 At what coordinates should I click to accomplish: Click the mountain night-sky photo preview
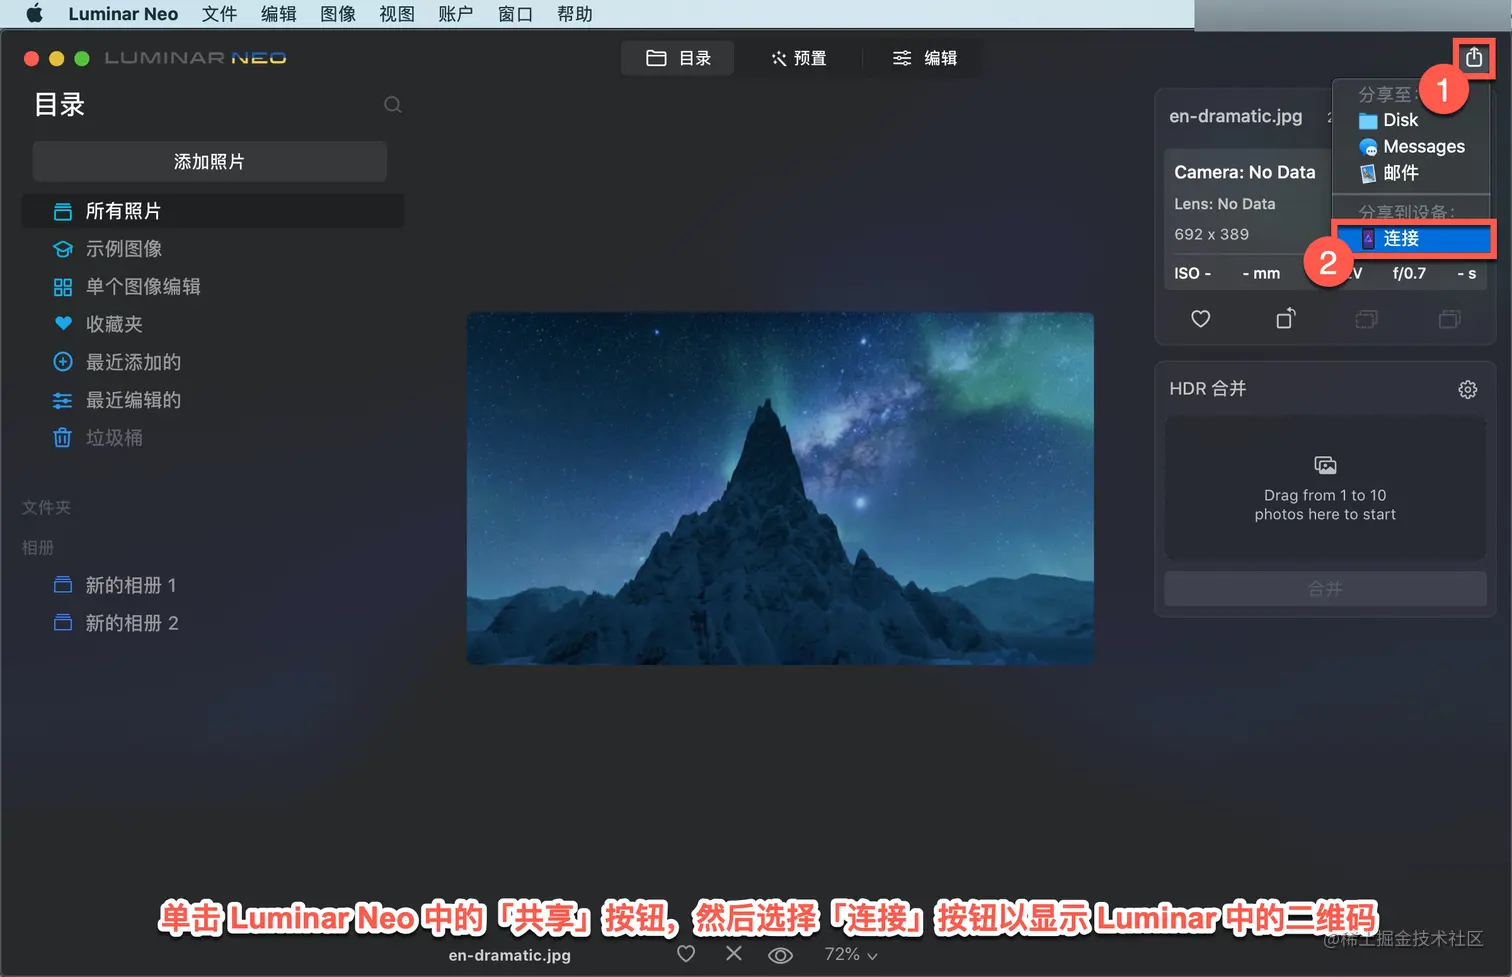pos(780,488)
